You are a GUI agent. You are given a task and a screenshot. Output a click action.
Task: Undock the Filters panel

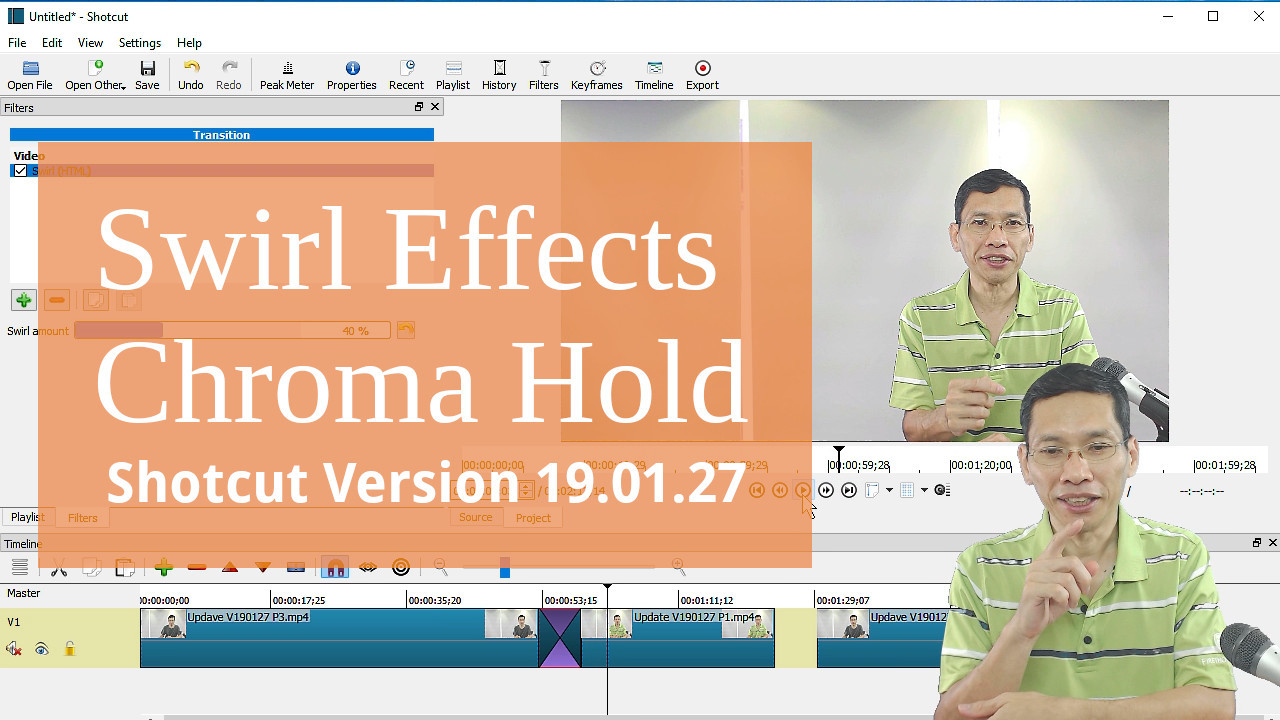coord(419,107)
